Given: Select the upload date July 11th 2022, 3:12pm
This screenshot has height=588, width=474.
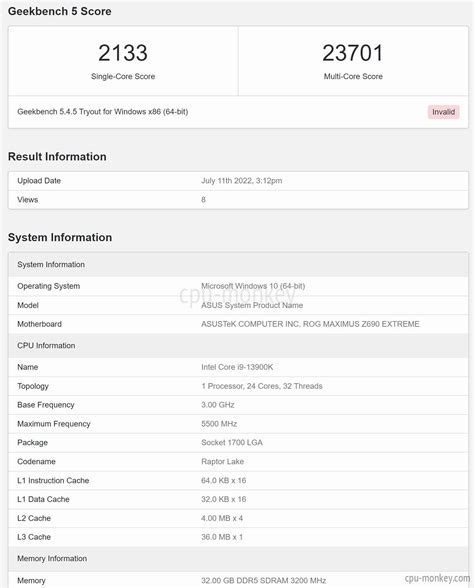Looking at the screenshot, I should 242,181.
